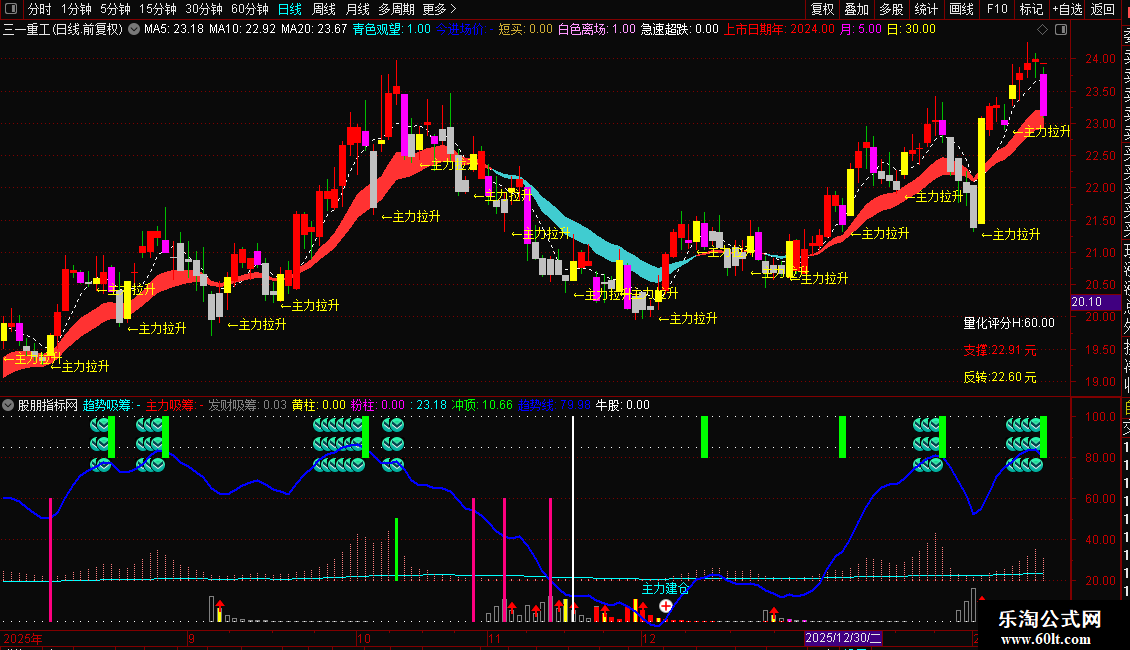Click the 冲顶: 10.66 indicator value
The height and width of the screenshot is (650, 1130).
[x=482, y=405]
